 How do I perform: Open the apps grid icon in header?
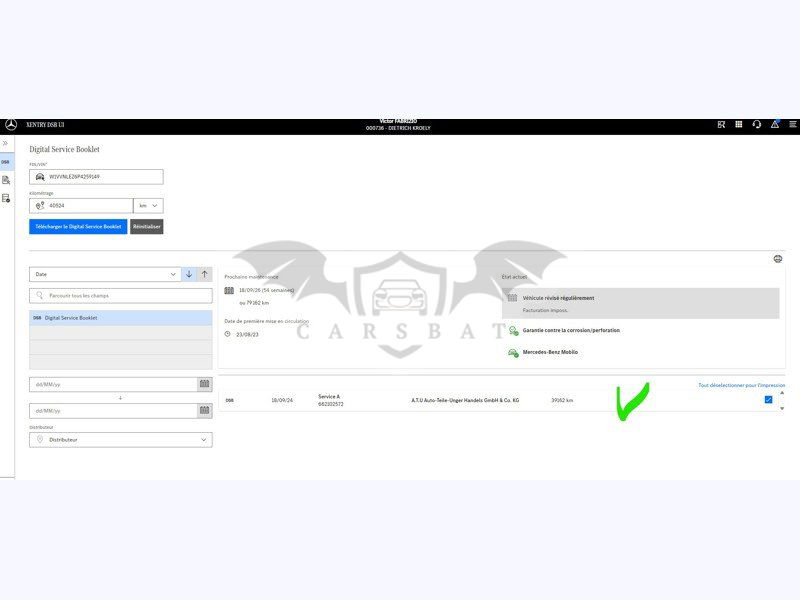[x=739, y=125]
